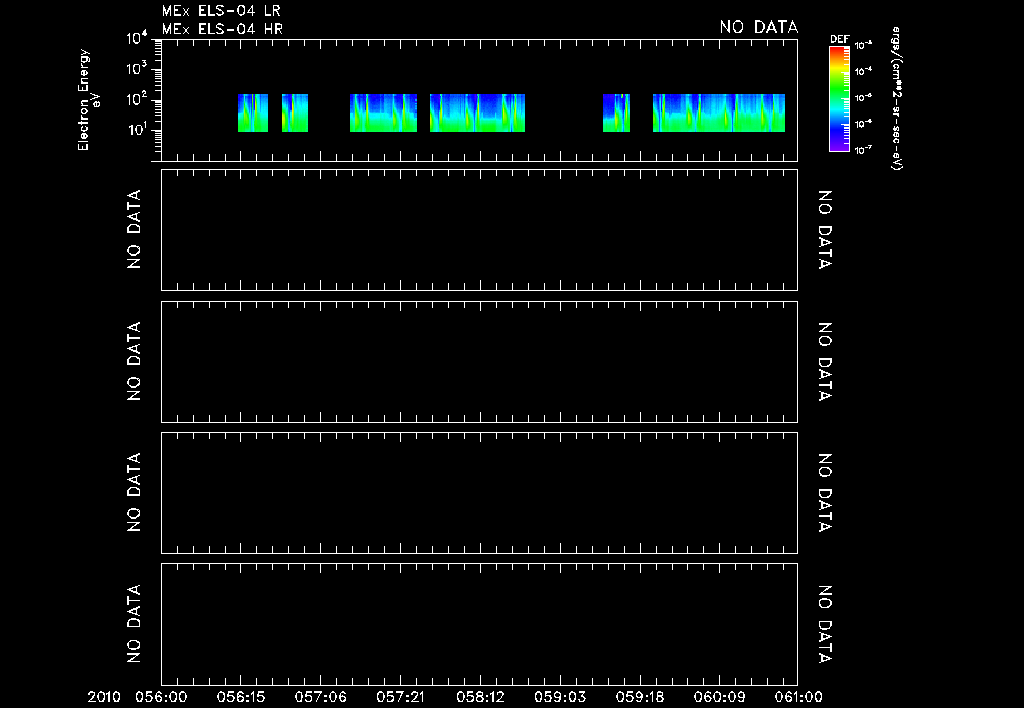
Task: Select the spectrogram data block spanning 057:21
Action: coord(383,113)
